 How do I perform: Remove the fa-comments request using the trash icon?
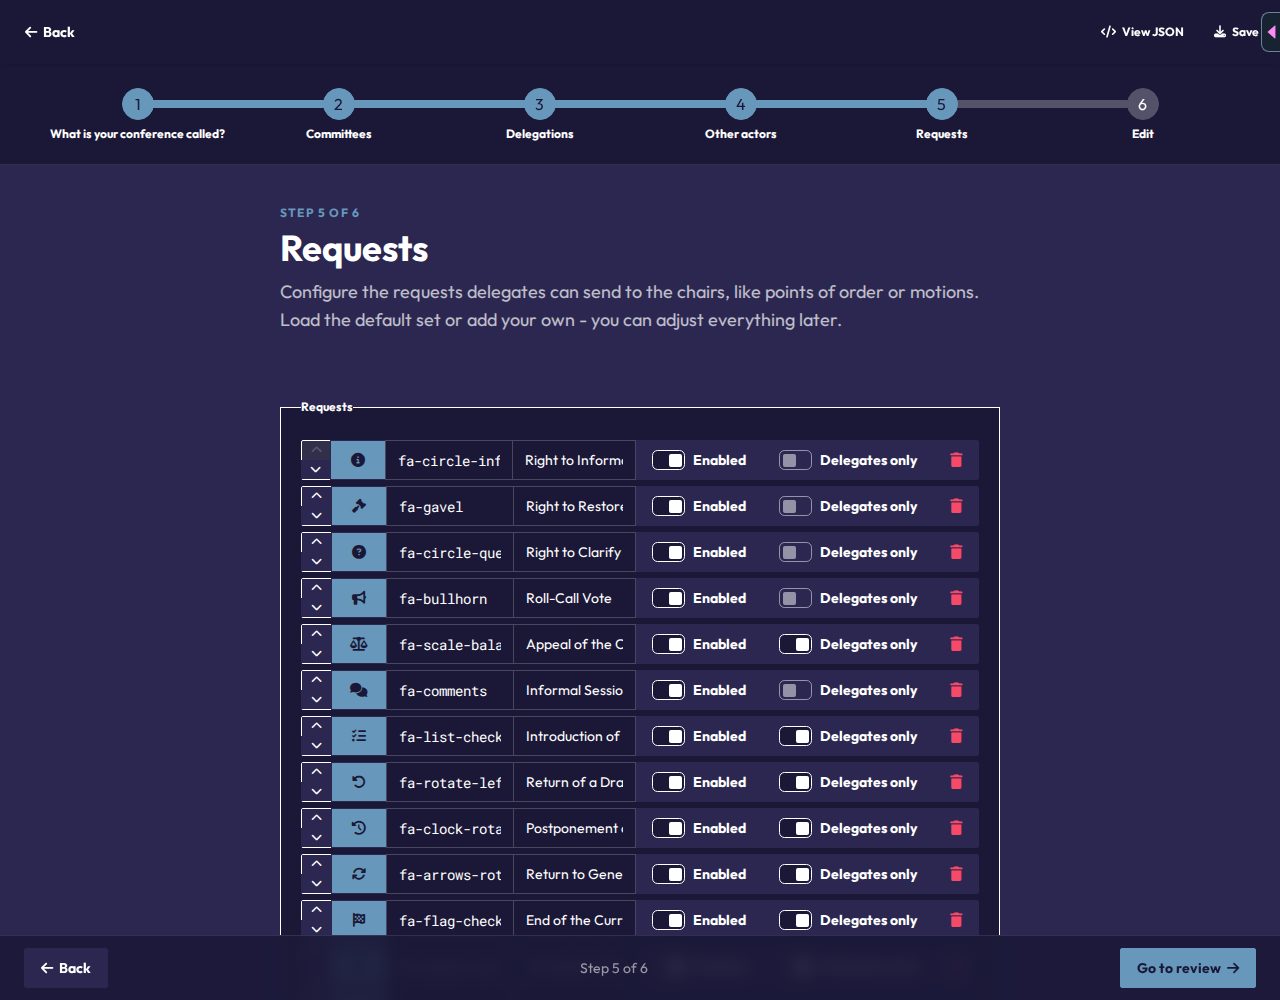956,690
